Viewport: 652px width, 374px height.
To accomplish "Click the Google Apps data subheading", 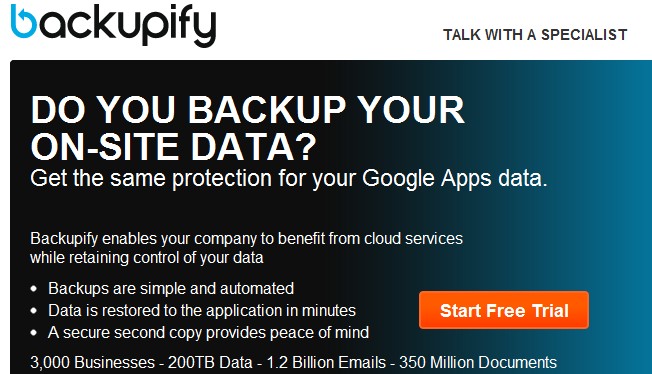I will (289, 179).
